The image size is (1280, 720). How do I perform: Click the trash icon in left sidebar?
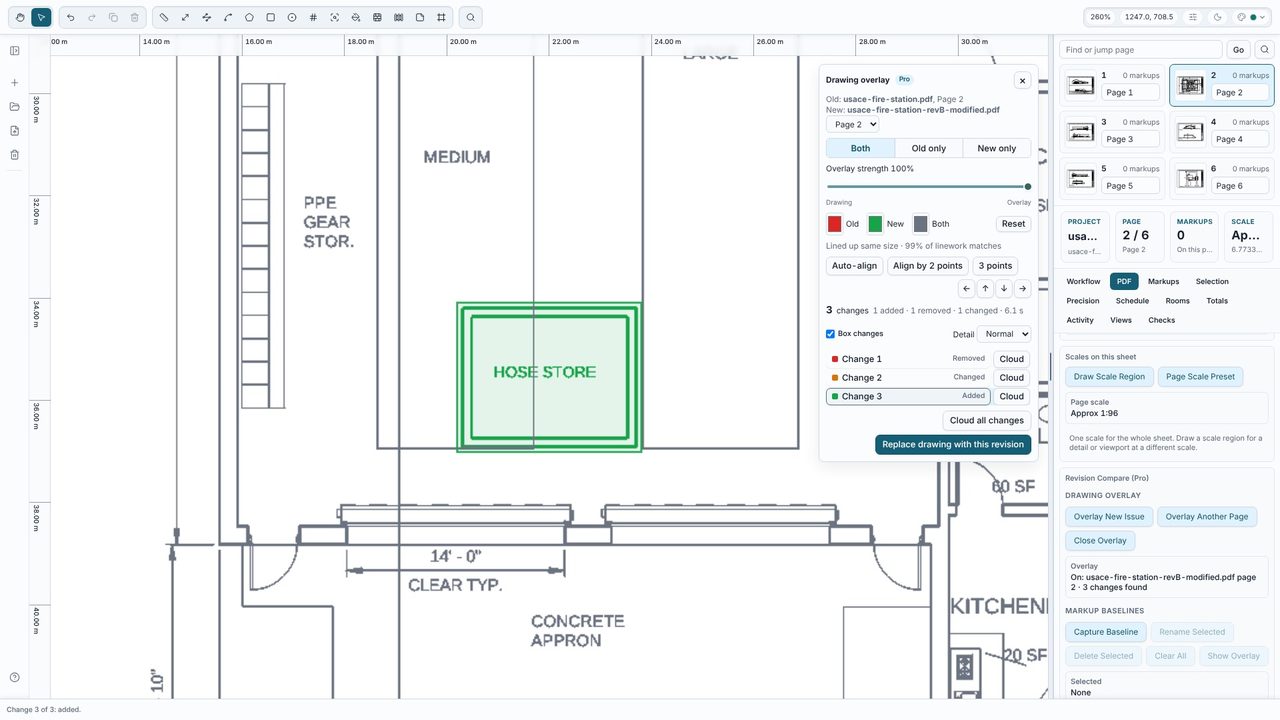[x=15, y=155]
